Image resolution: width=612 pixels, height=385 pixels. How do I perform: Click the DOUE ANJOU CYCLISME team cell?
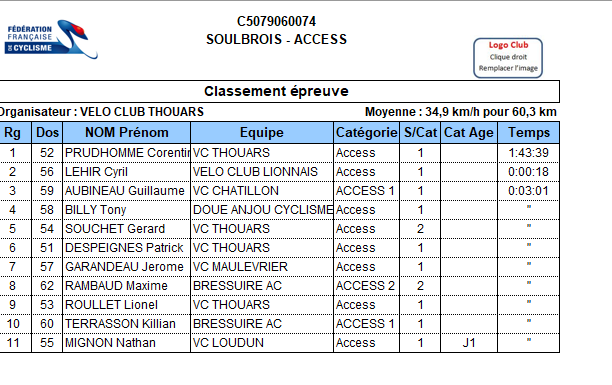click(262, 210)
